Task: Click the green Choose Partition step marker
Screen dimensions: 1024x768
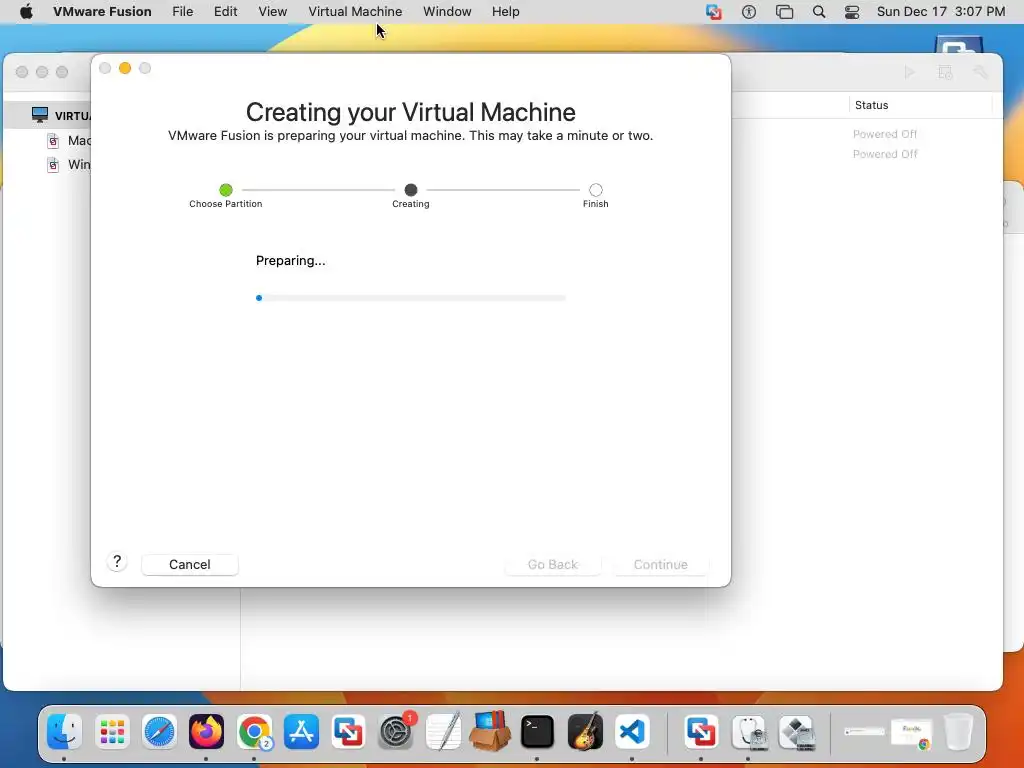Action: tap(226, 190)
